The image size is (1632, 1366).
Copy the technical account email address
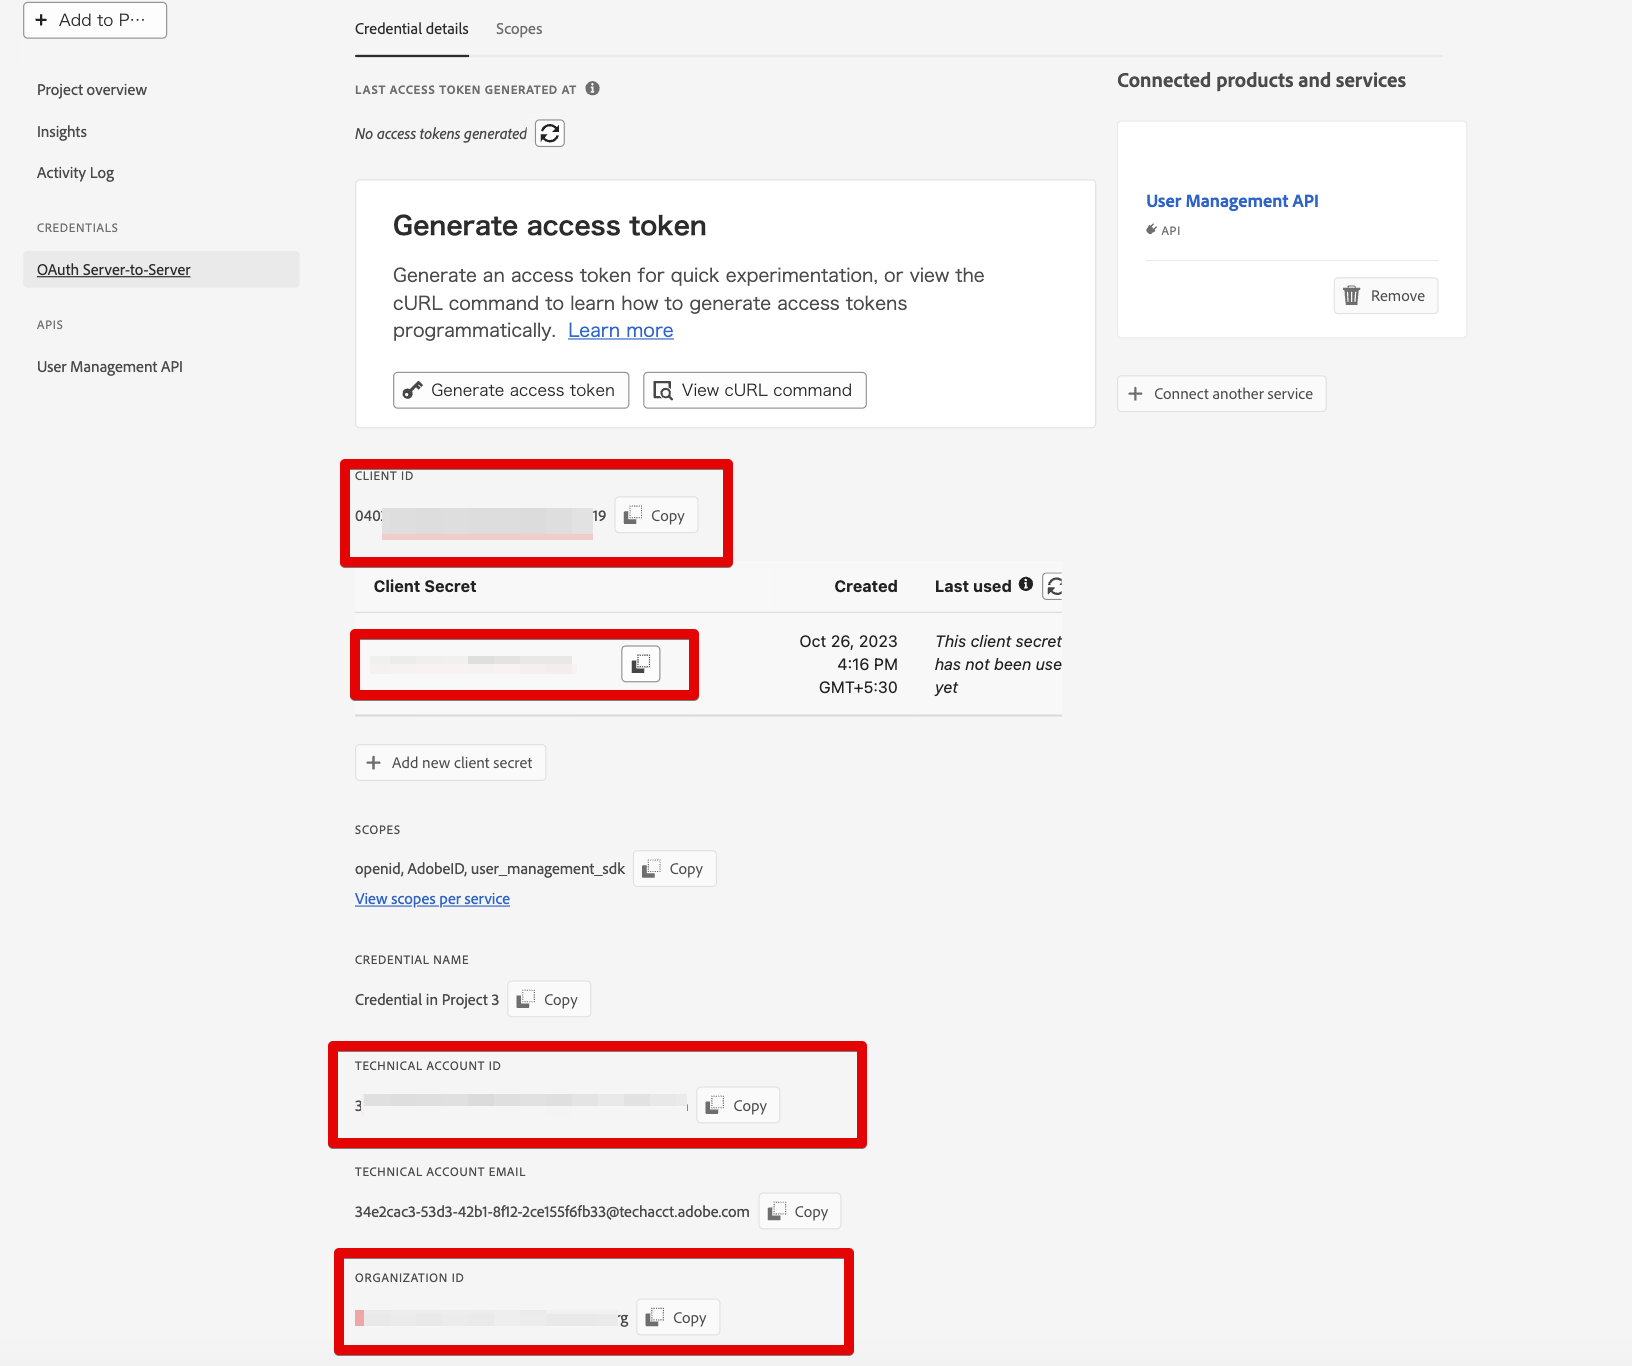(x=799, y=1212)
